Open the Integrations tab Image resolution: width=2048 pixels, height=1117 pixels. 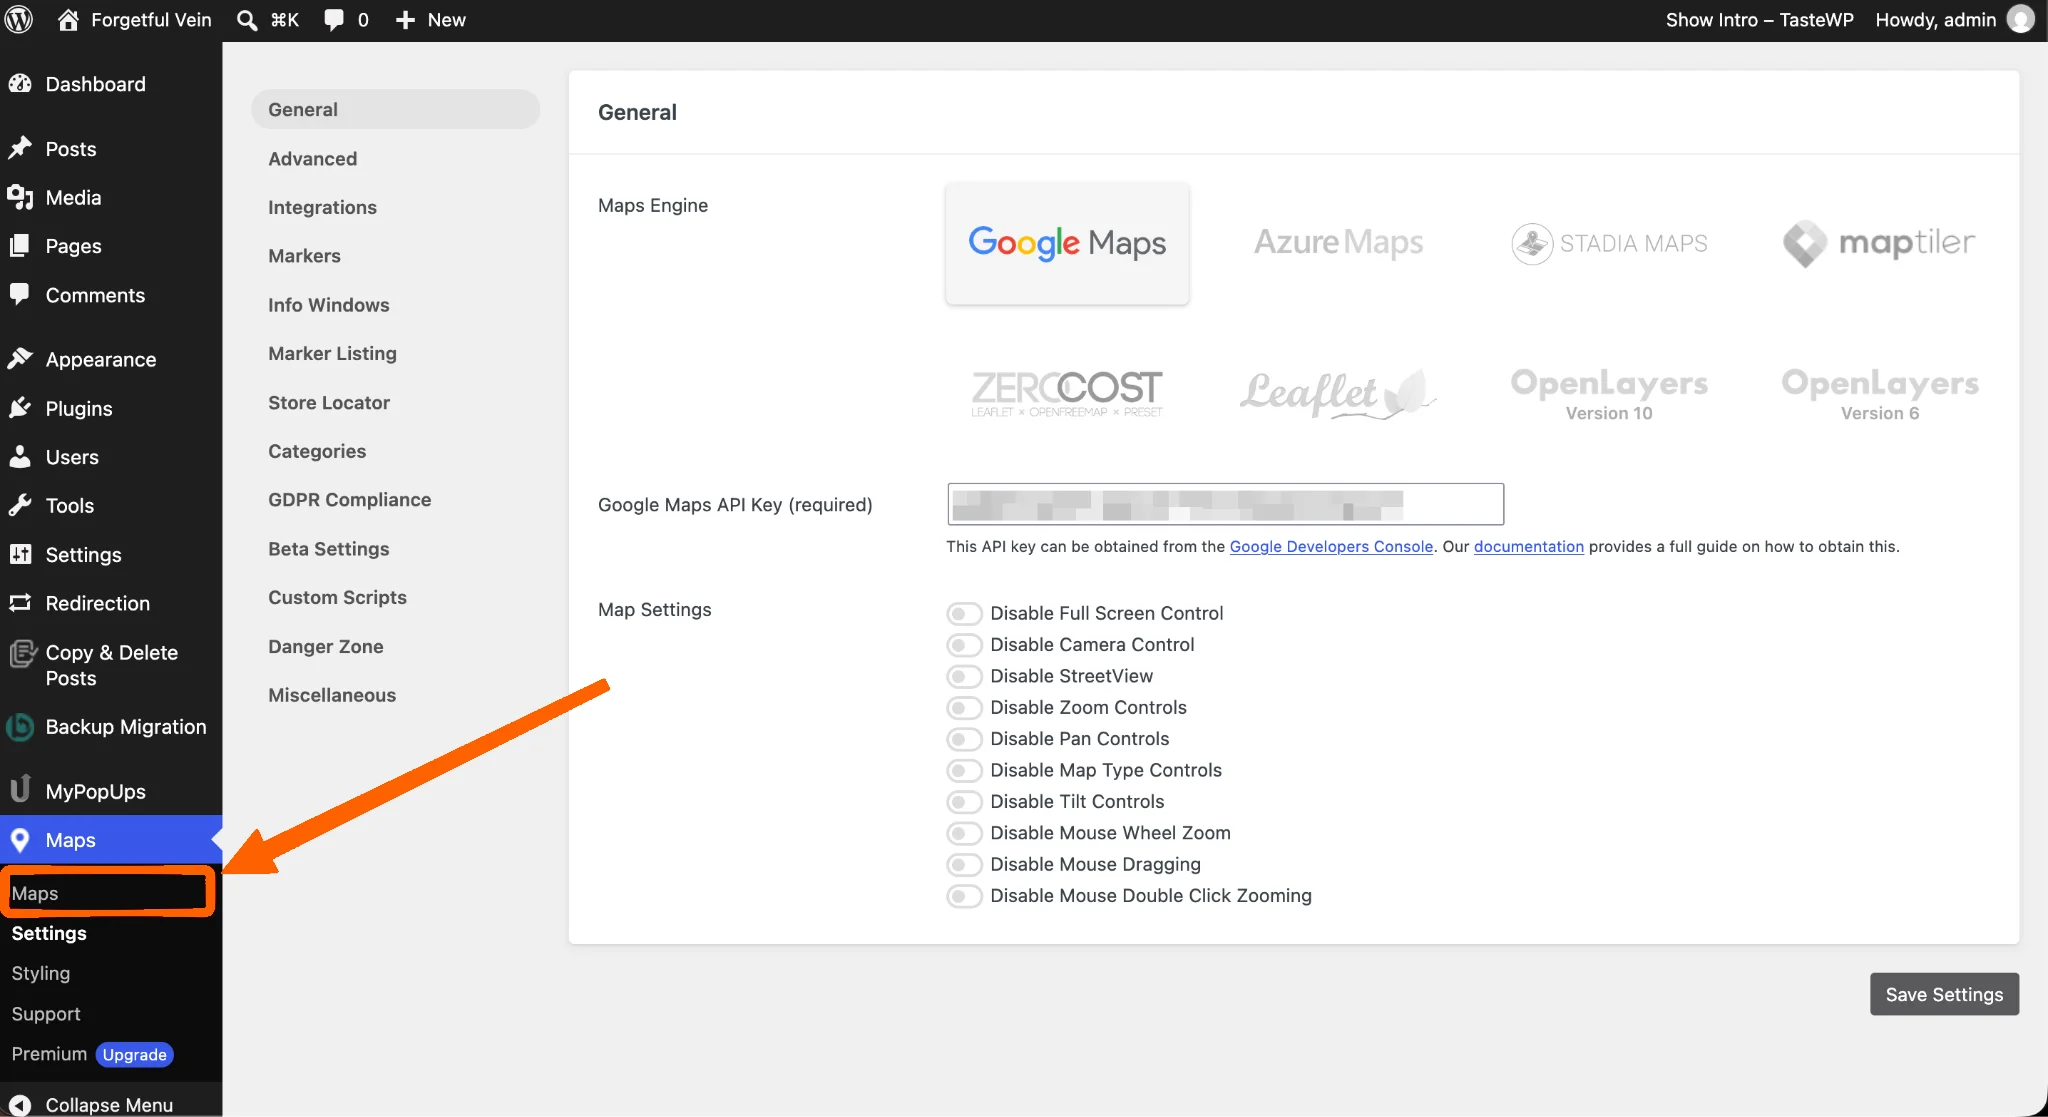[x=322, y=207]
